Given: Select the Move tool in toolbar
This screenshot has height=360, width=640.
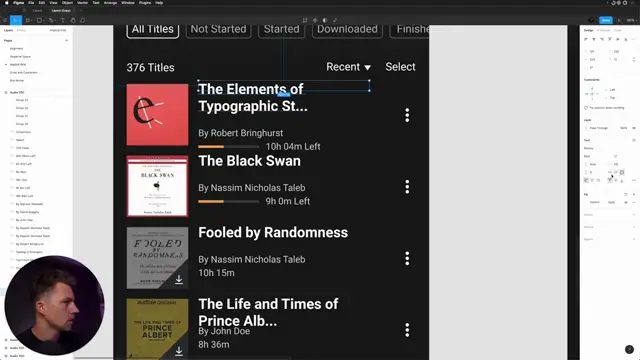Looking at the screenshot, I should coord(16,20).
